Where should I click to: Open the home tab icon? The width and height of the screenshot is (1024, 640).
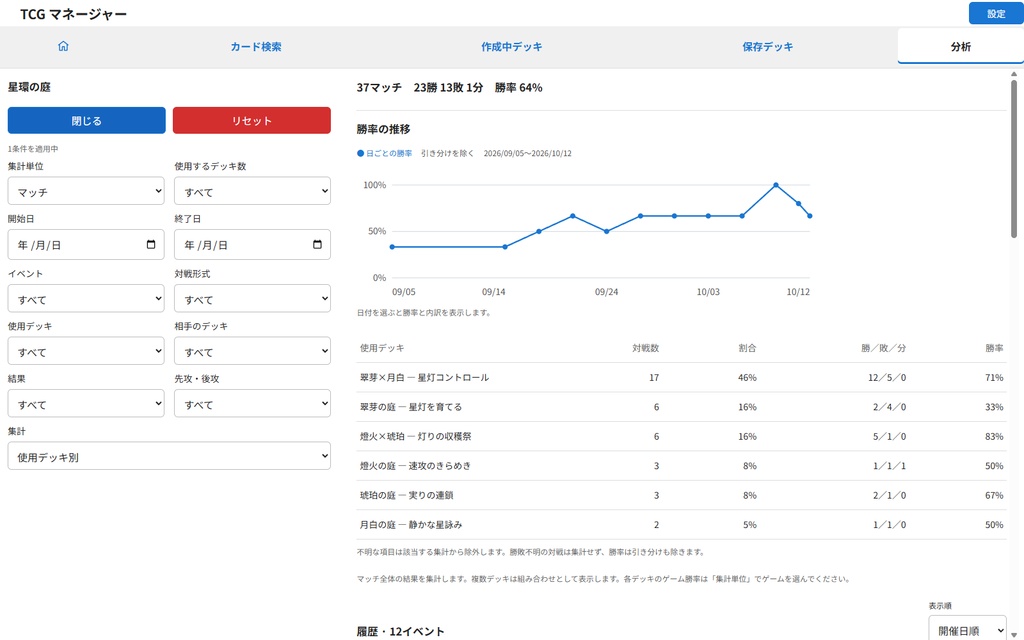[x=63, y=46]
